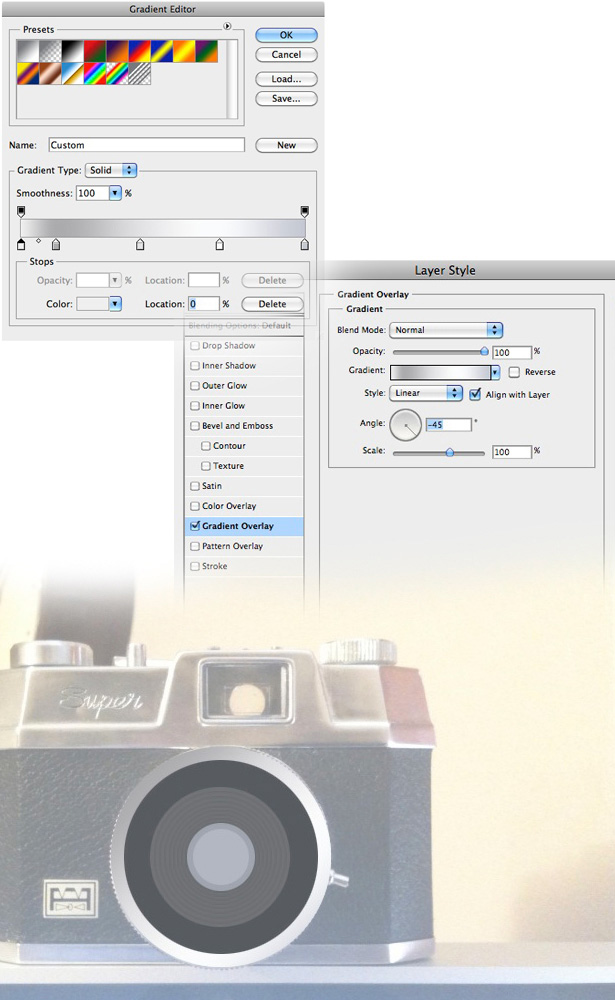Select the Red, Green gradient preset
This screenshot has width=615, height=1000.
95,51
